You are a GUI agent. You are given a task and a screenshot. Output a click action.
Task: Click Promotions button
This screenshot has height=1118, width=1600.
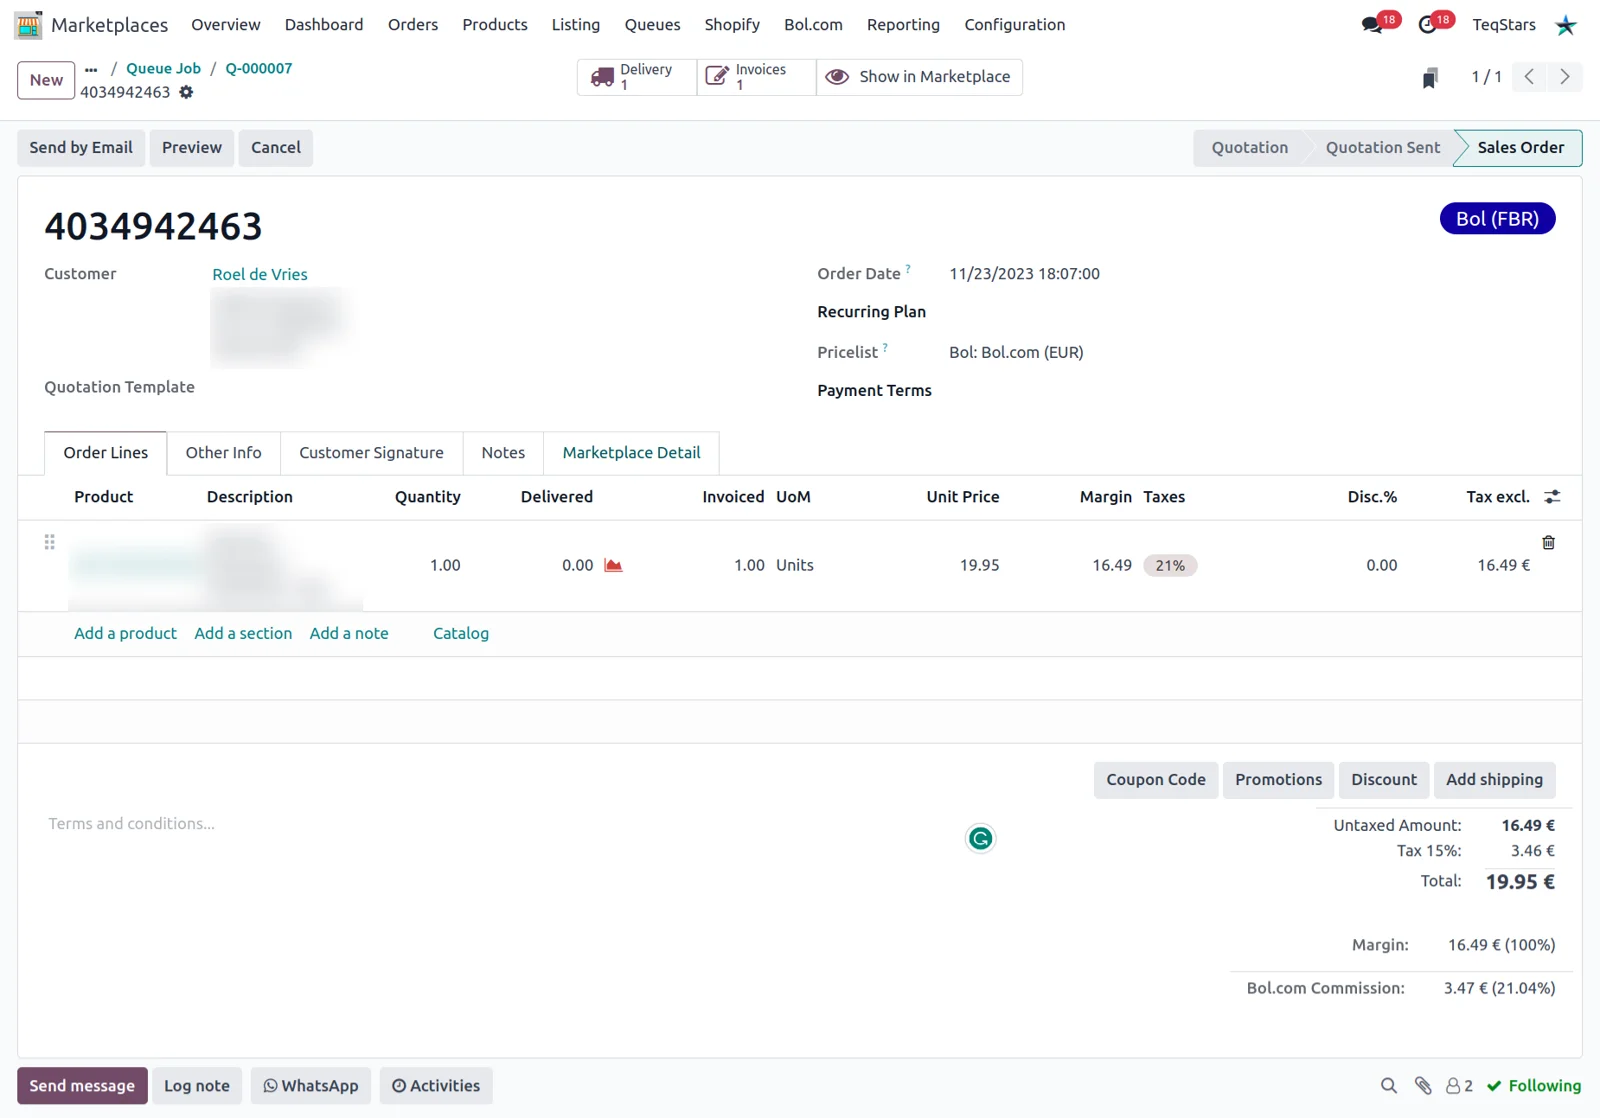pyautogui.click(x=1278, y=780)
